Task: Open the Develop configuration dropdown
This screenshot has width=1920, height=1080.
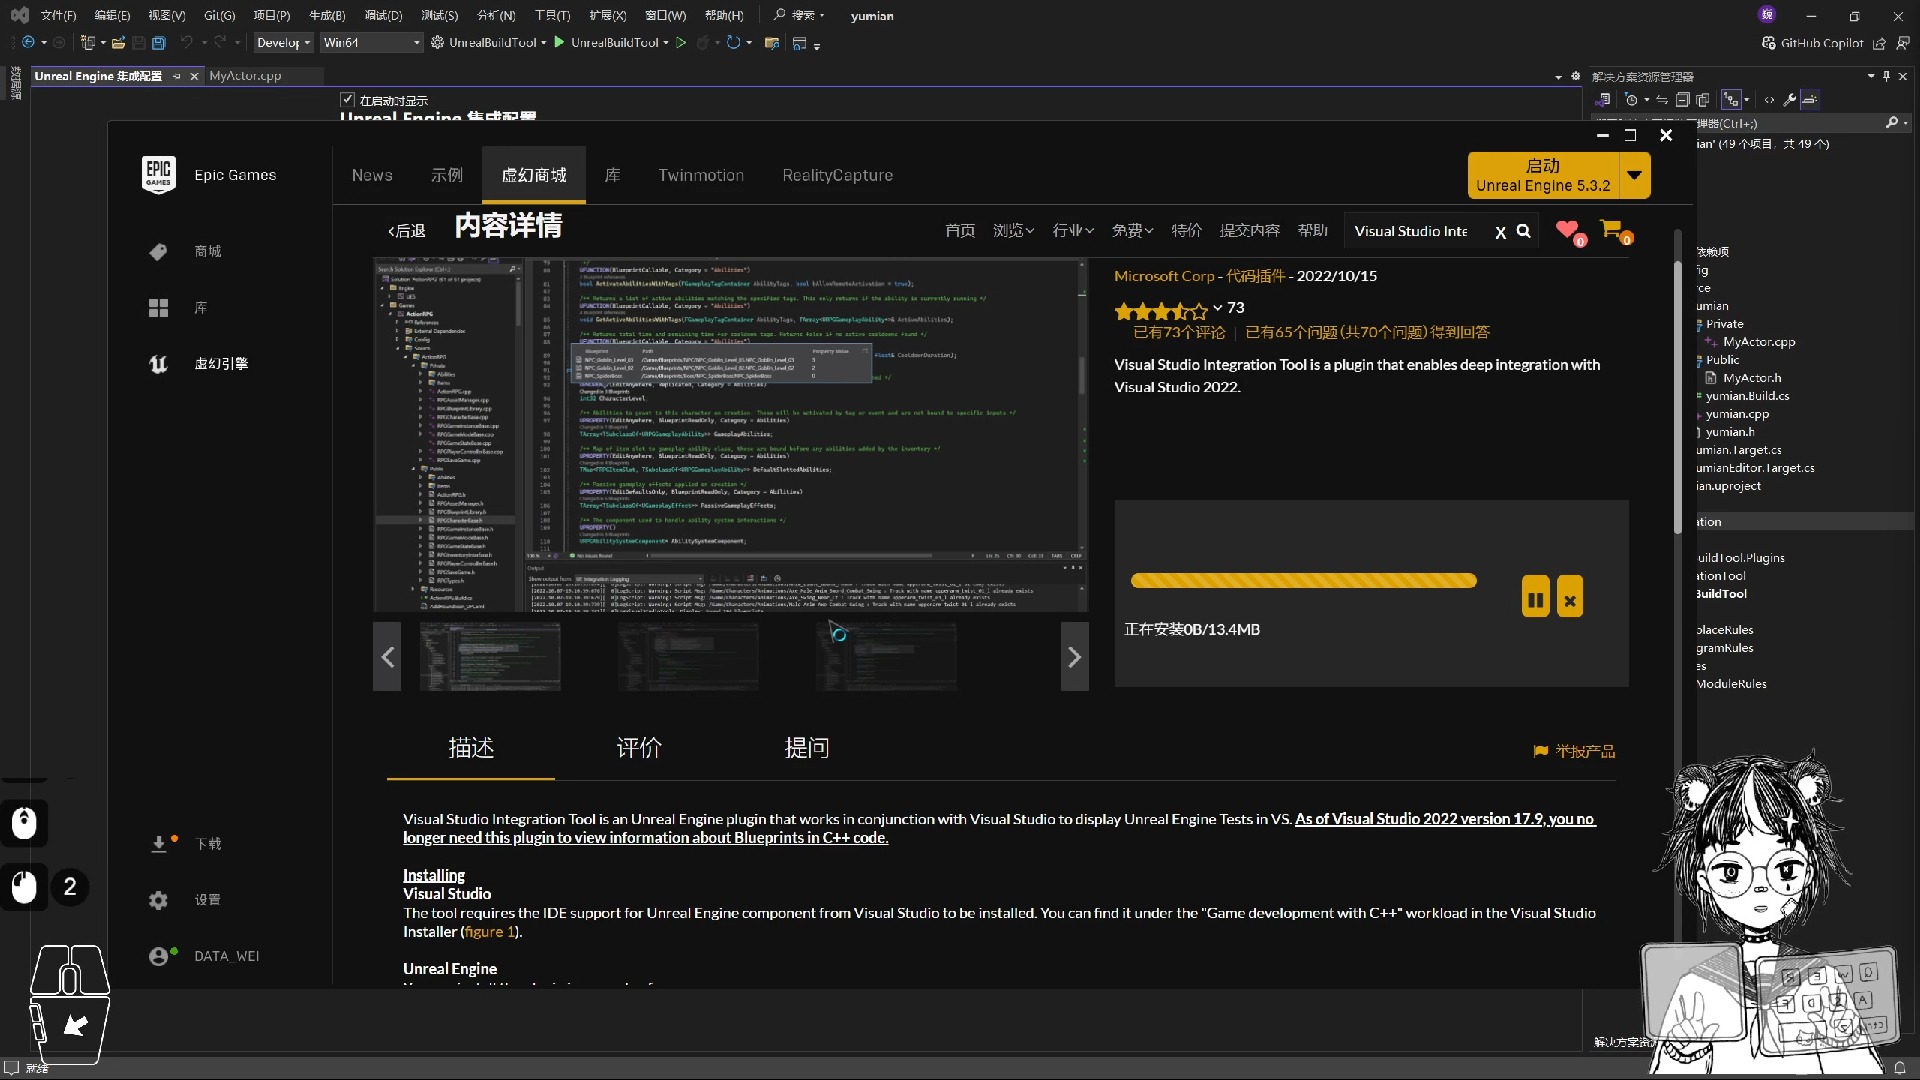Action: coord(284,43)
